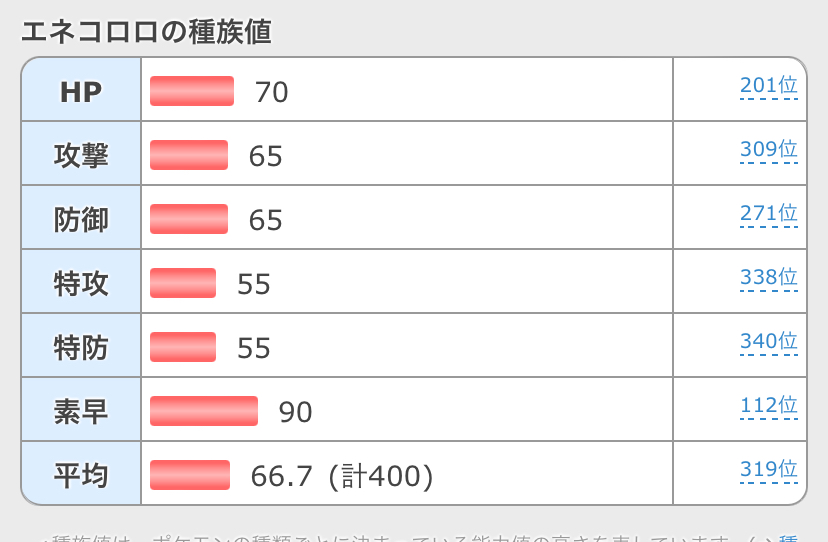Select the long red 素早 stat bar
828x542 pixels.
(204, 411)
